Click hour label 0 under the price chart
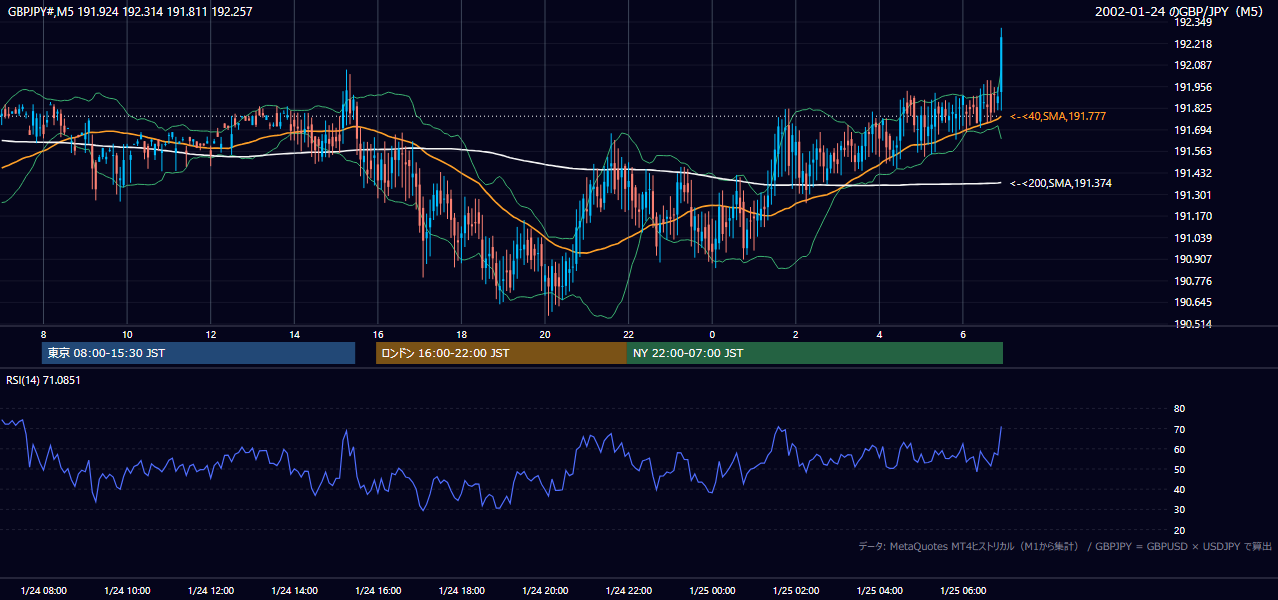Screen dimensions: 1278x600 click(712, 334)
